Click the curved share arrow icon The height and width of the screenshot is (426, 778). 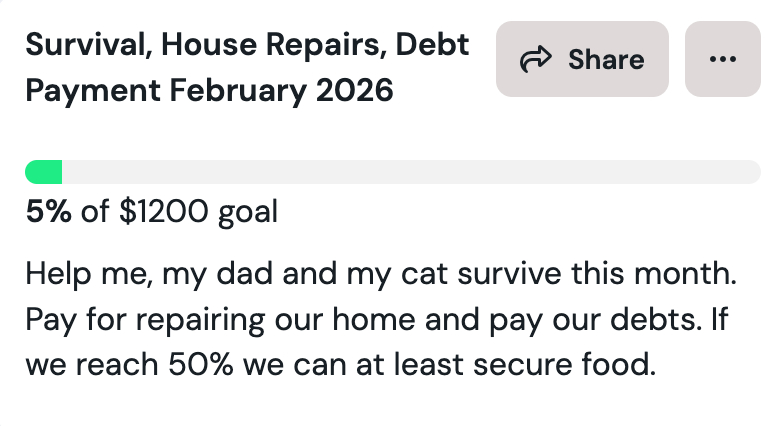[536, 60]
